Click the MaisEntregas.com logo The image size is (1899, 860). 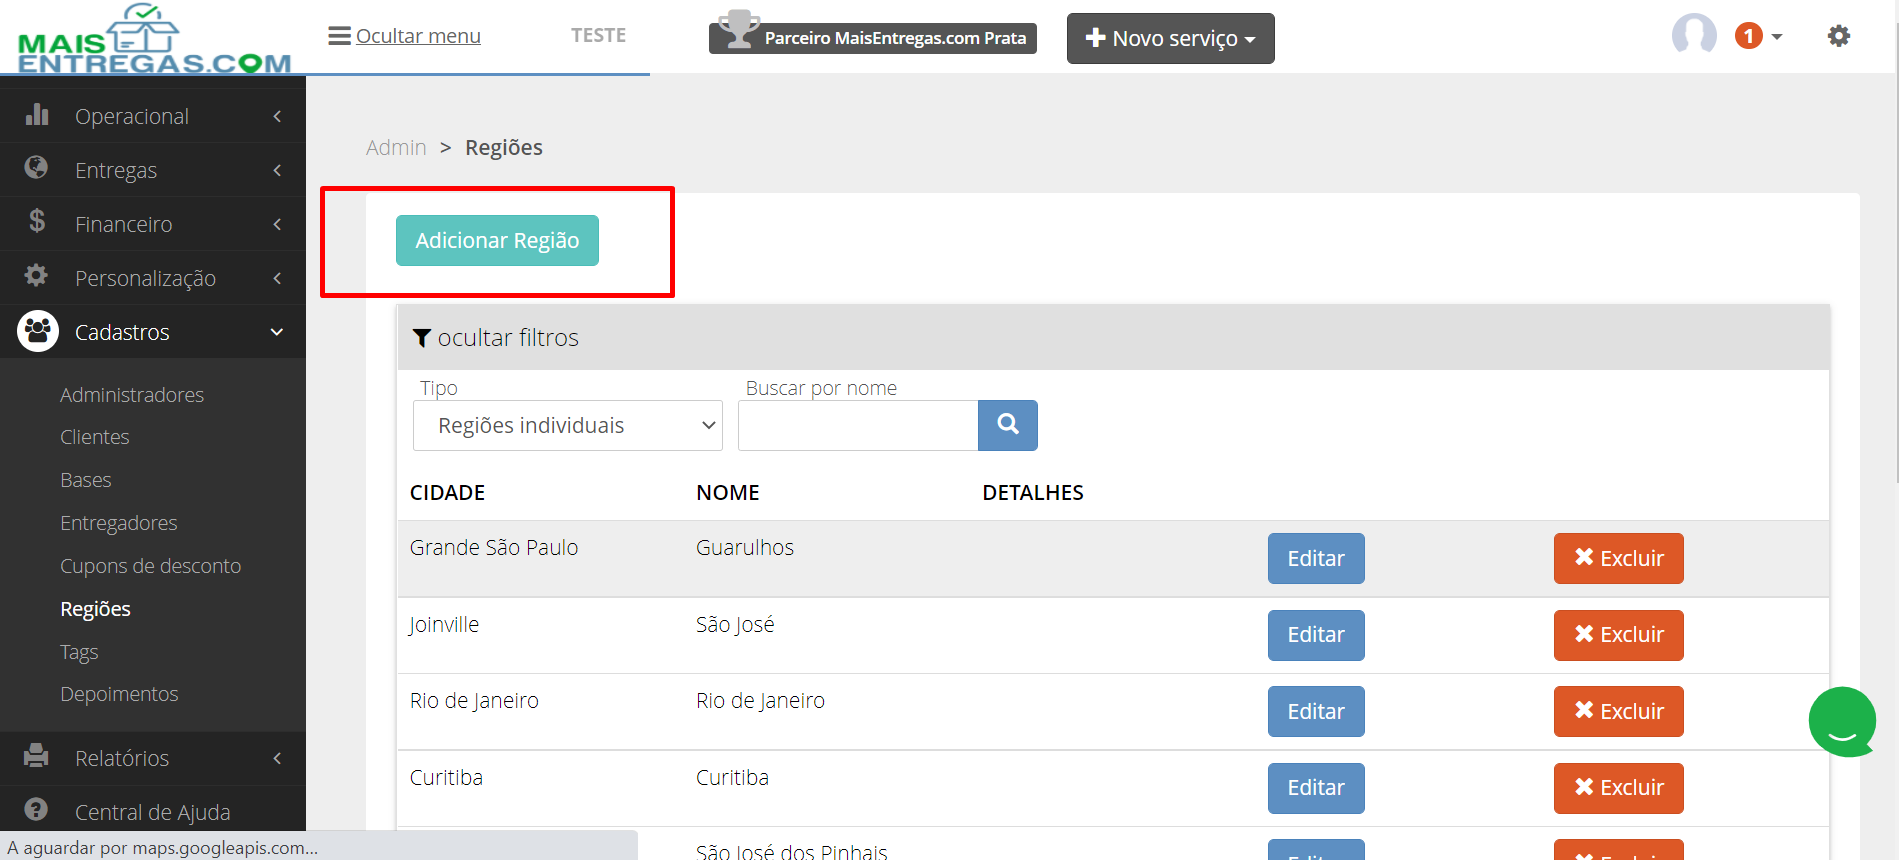click(154, 39)
